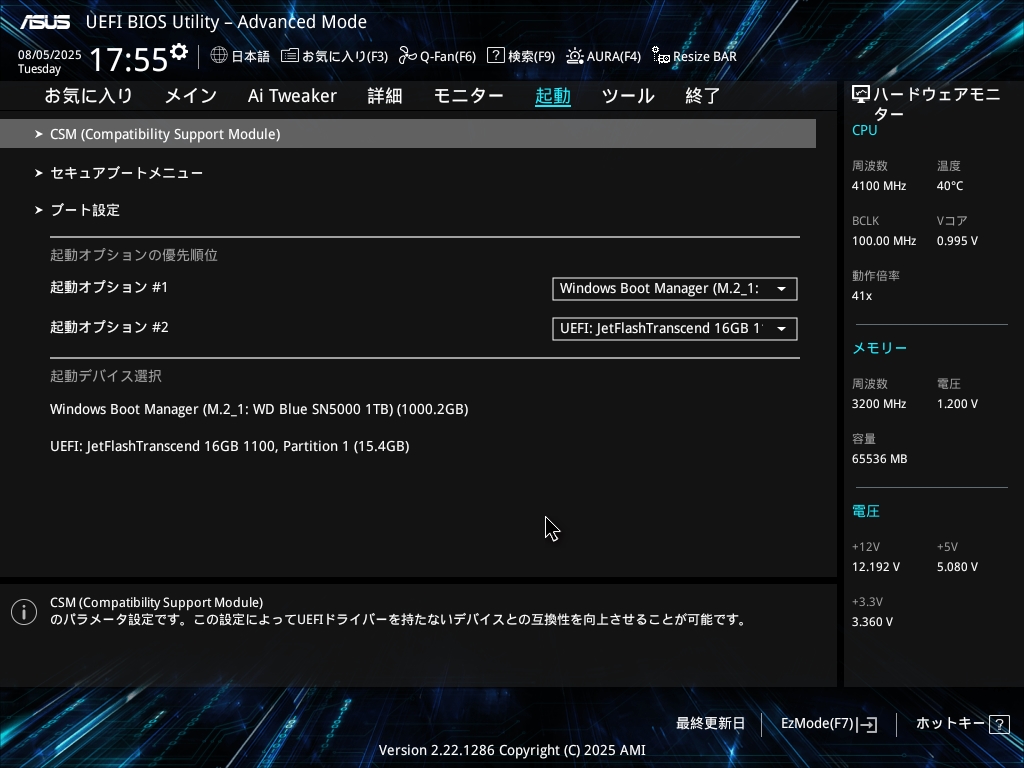Click the AURA light icon

click(575, 56)
